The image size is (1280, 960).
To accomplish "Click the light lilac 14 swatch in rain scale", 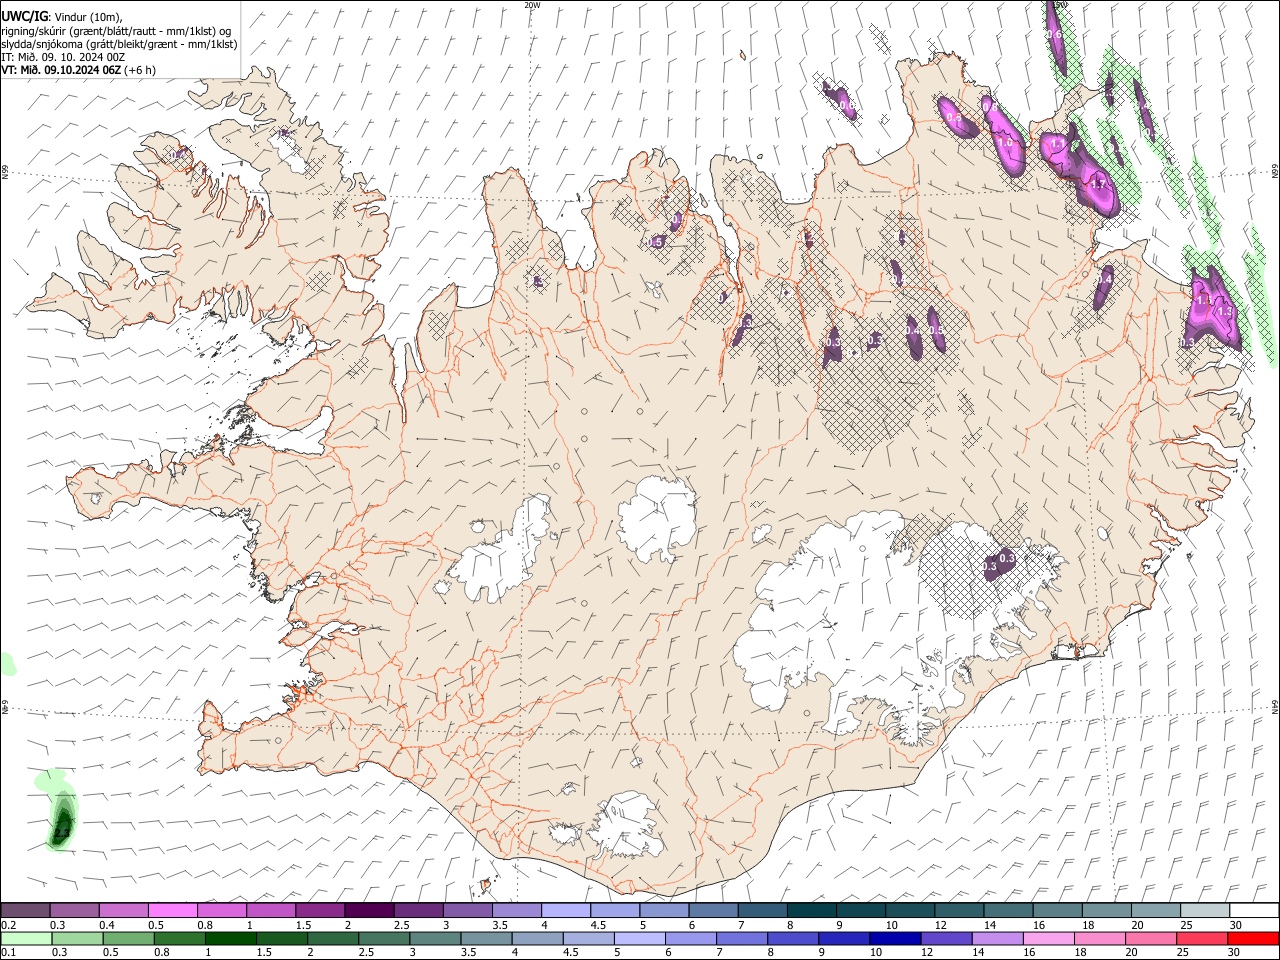I will coord(998,939).
